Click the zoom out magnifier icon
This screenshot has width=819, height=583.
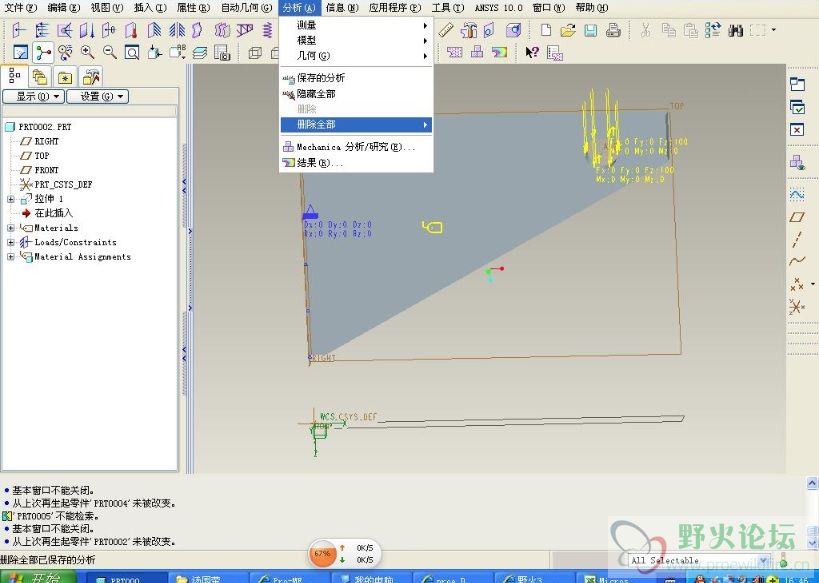pos(109,52)
